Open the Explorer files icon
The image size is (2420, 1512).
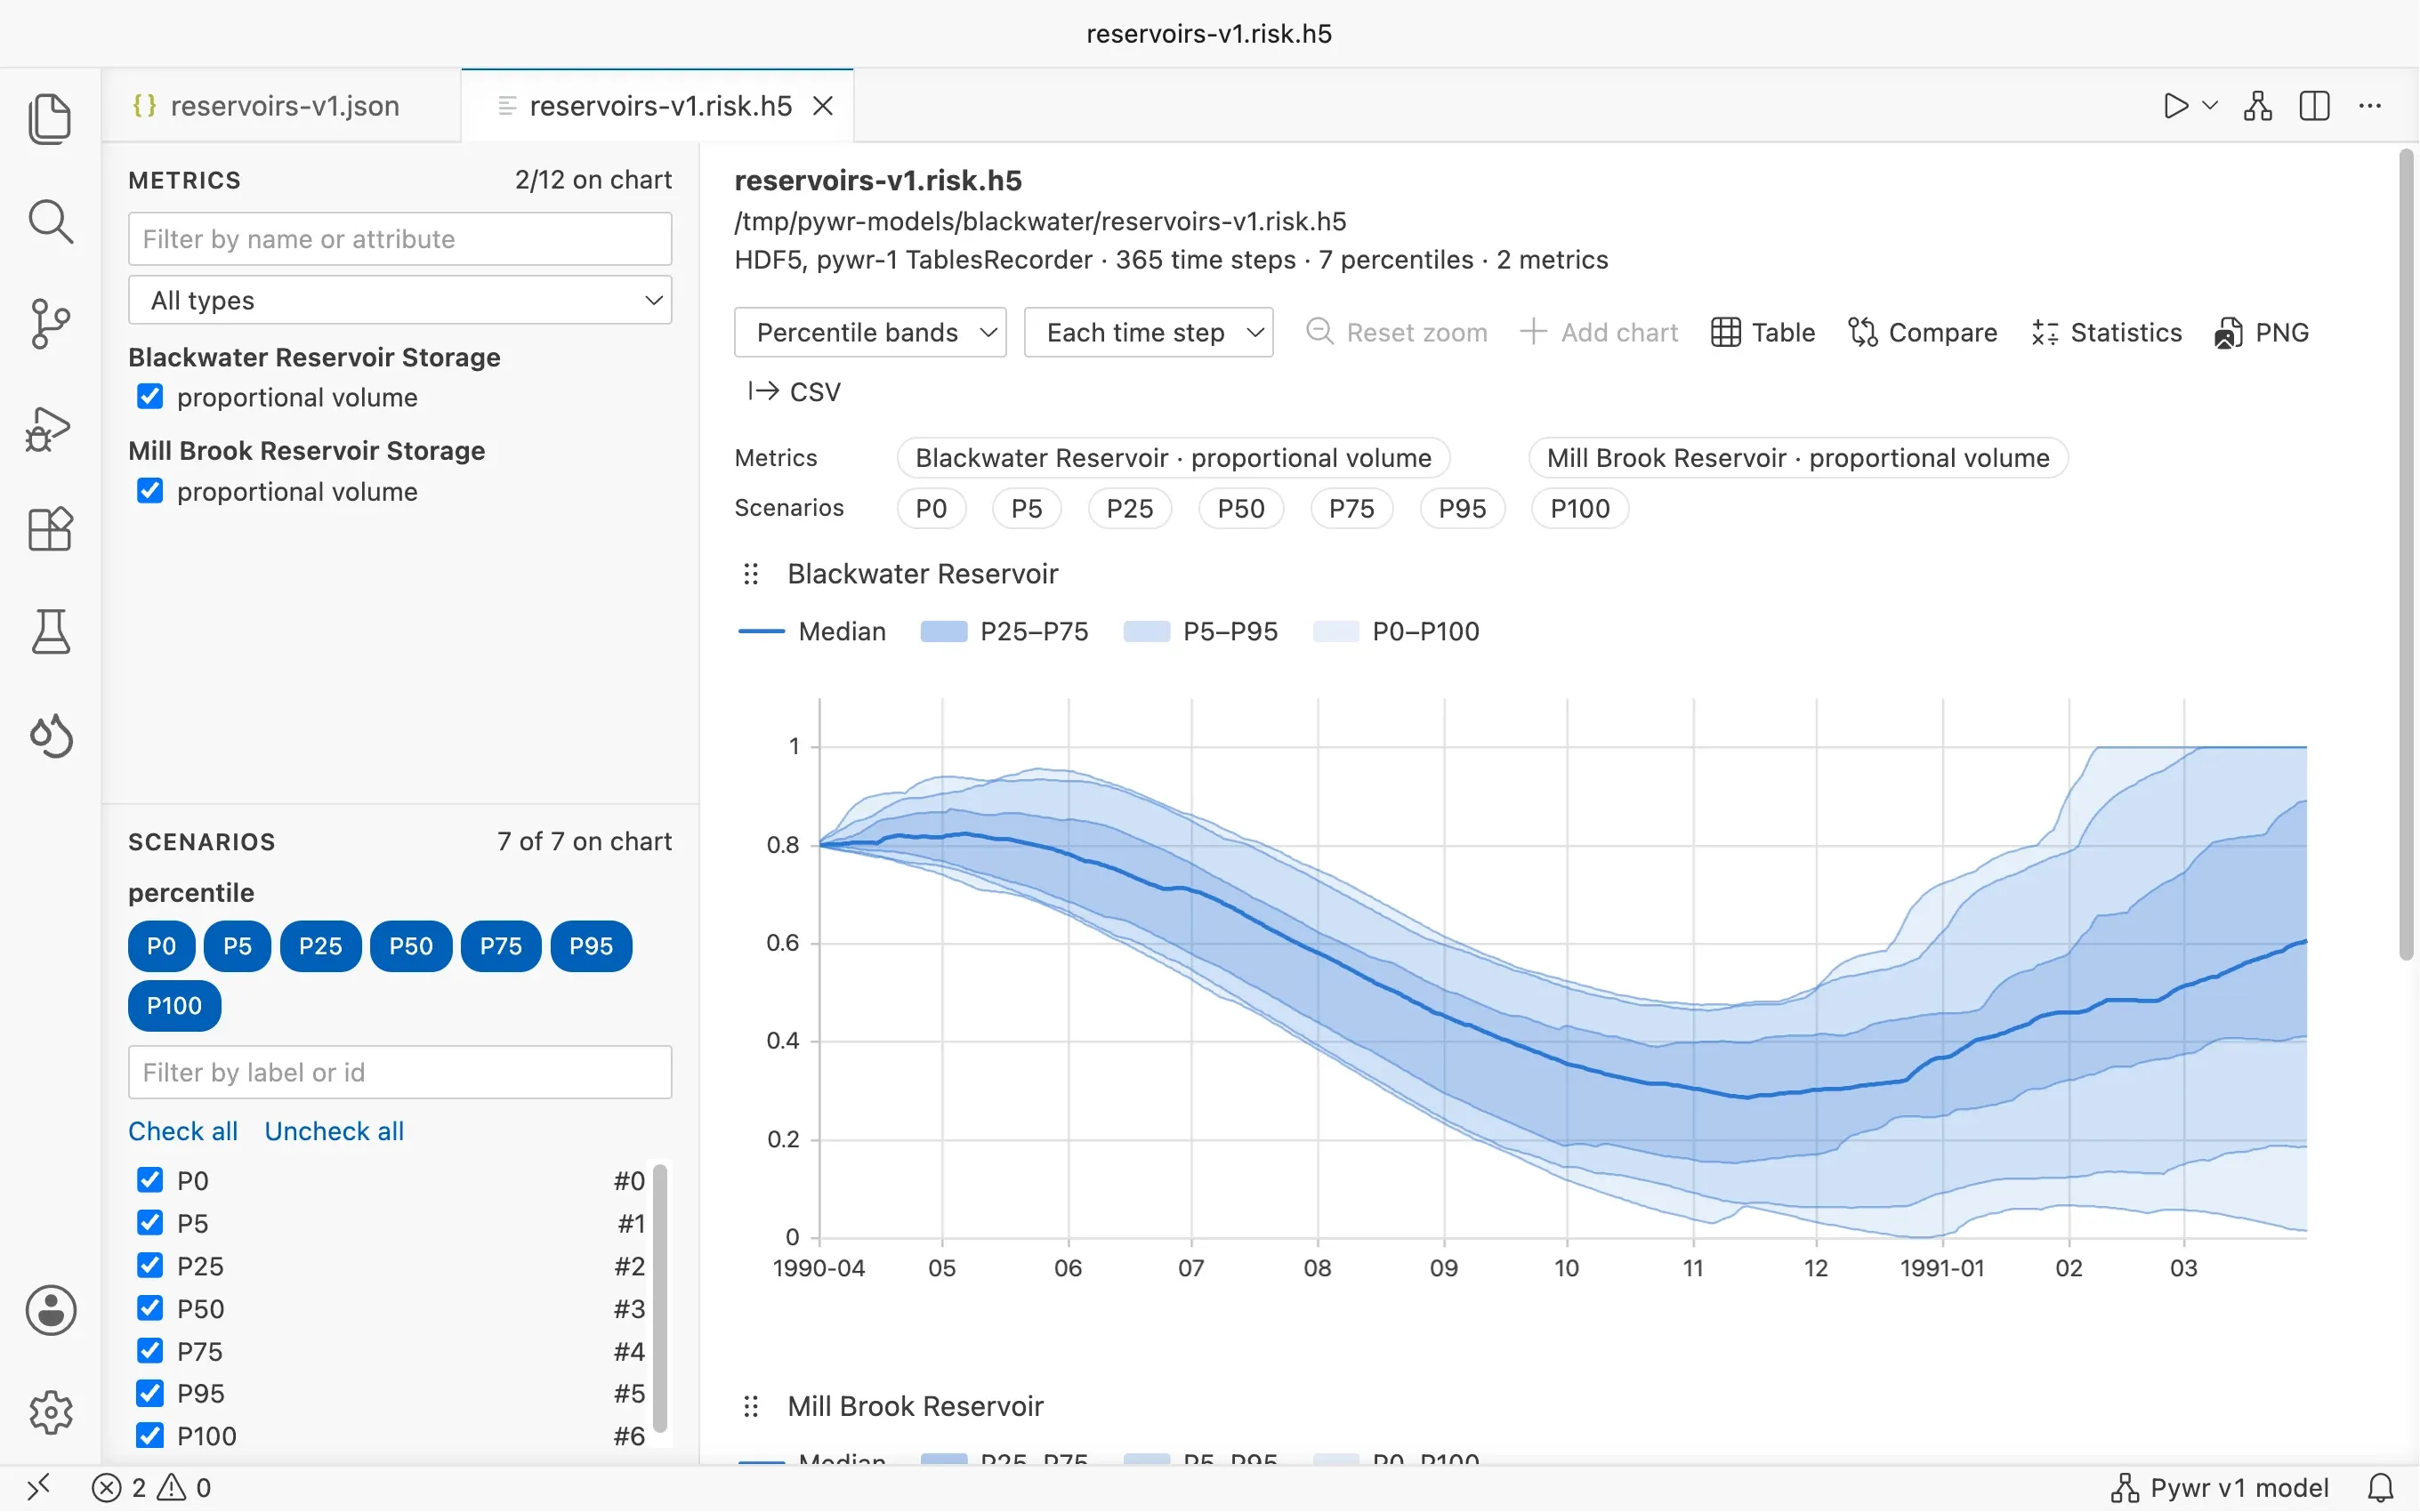[x=50, y=118]
